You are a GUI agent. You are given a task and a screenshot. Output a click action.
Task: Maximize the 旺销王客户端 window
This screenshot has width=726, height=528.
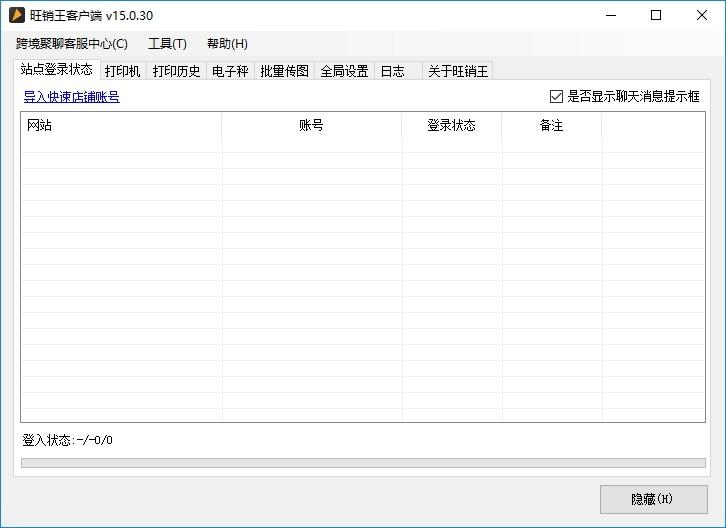pyautogui.click(x=656, y=15)
